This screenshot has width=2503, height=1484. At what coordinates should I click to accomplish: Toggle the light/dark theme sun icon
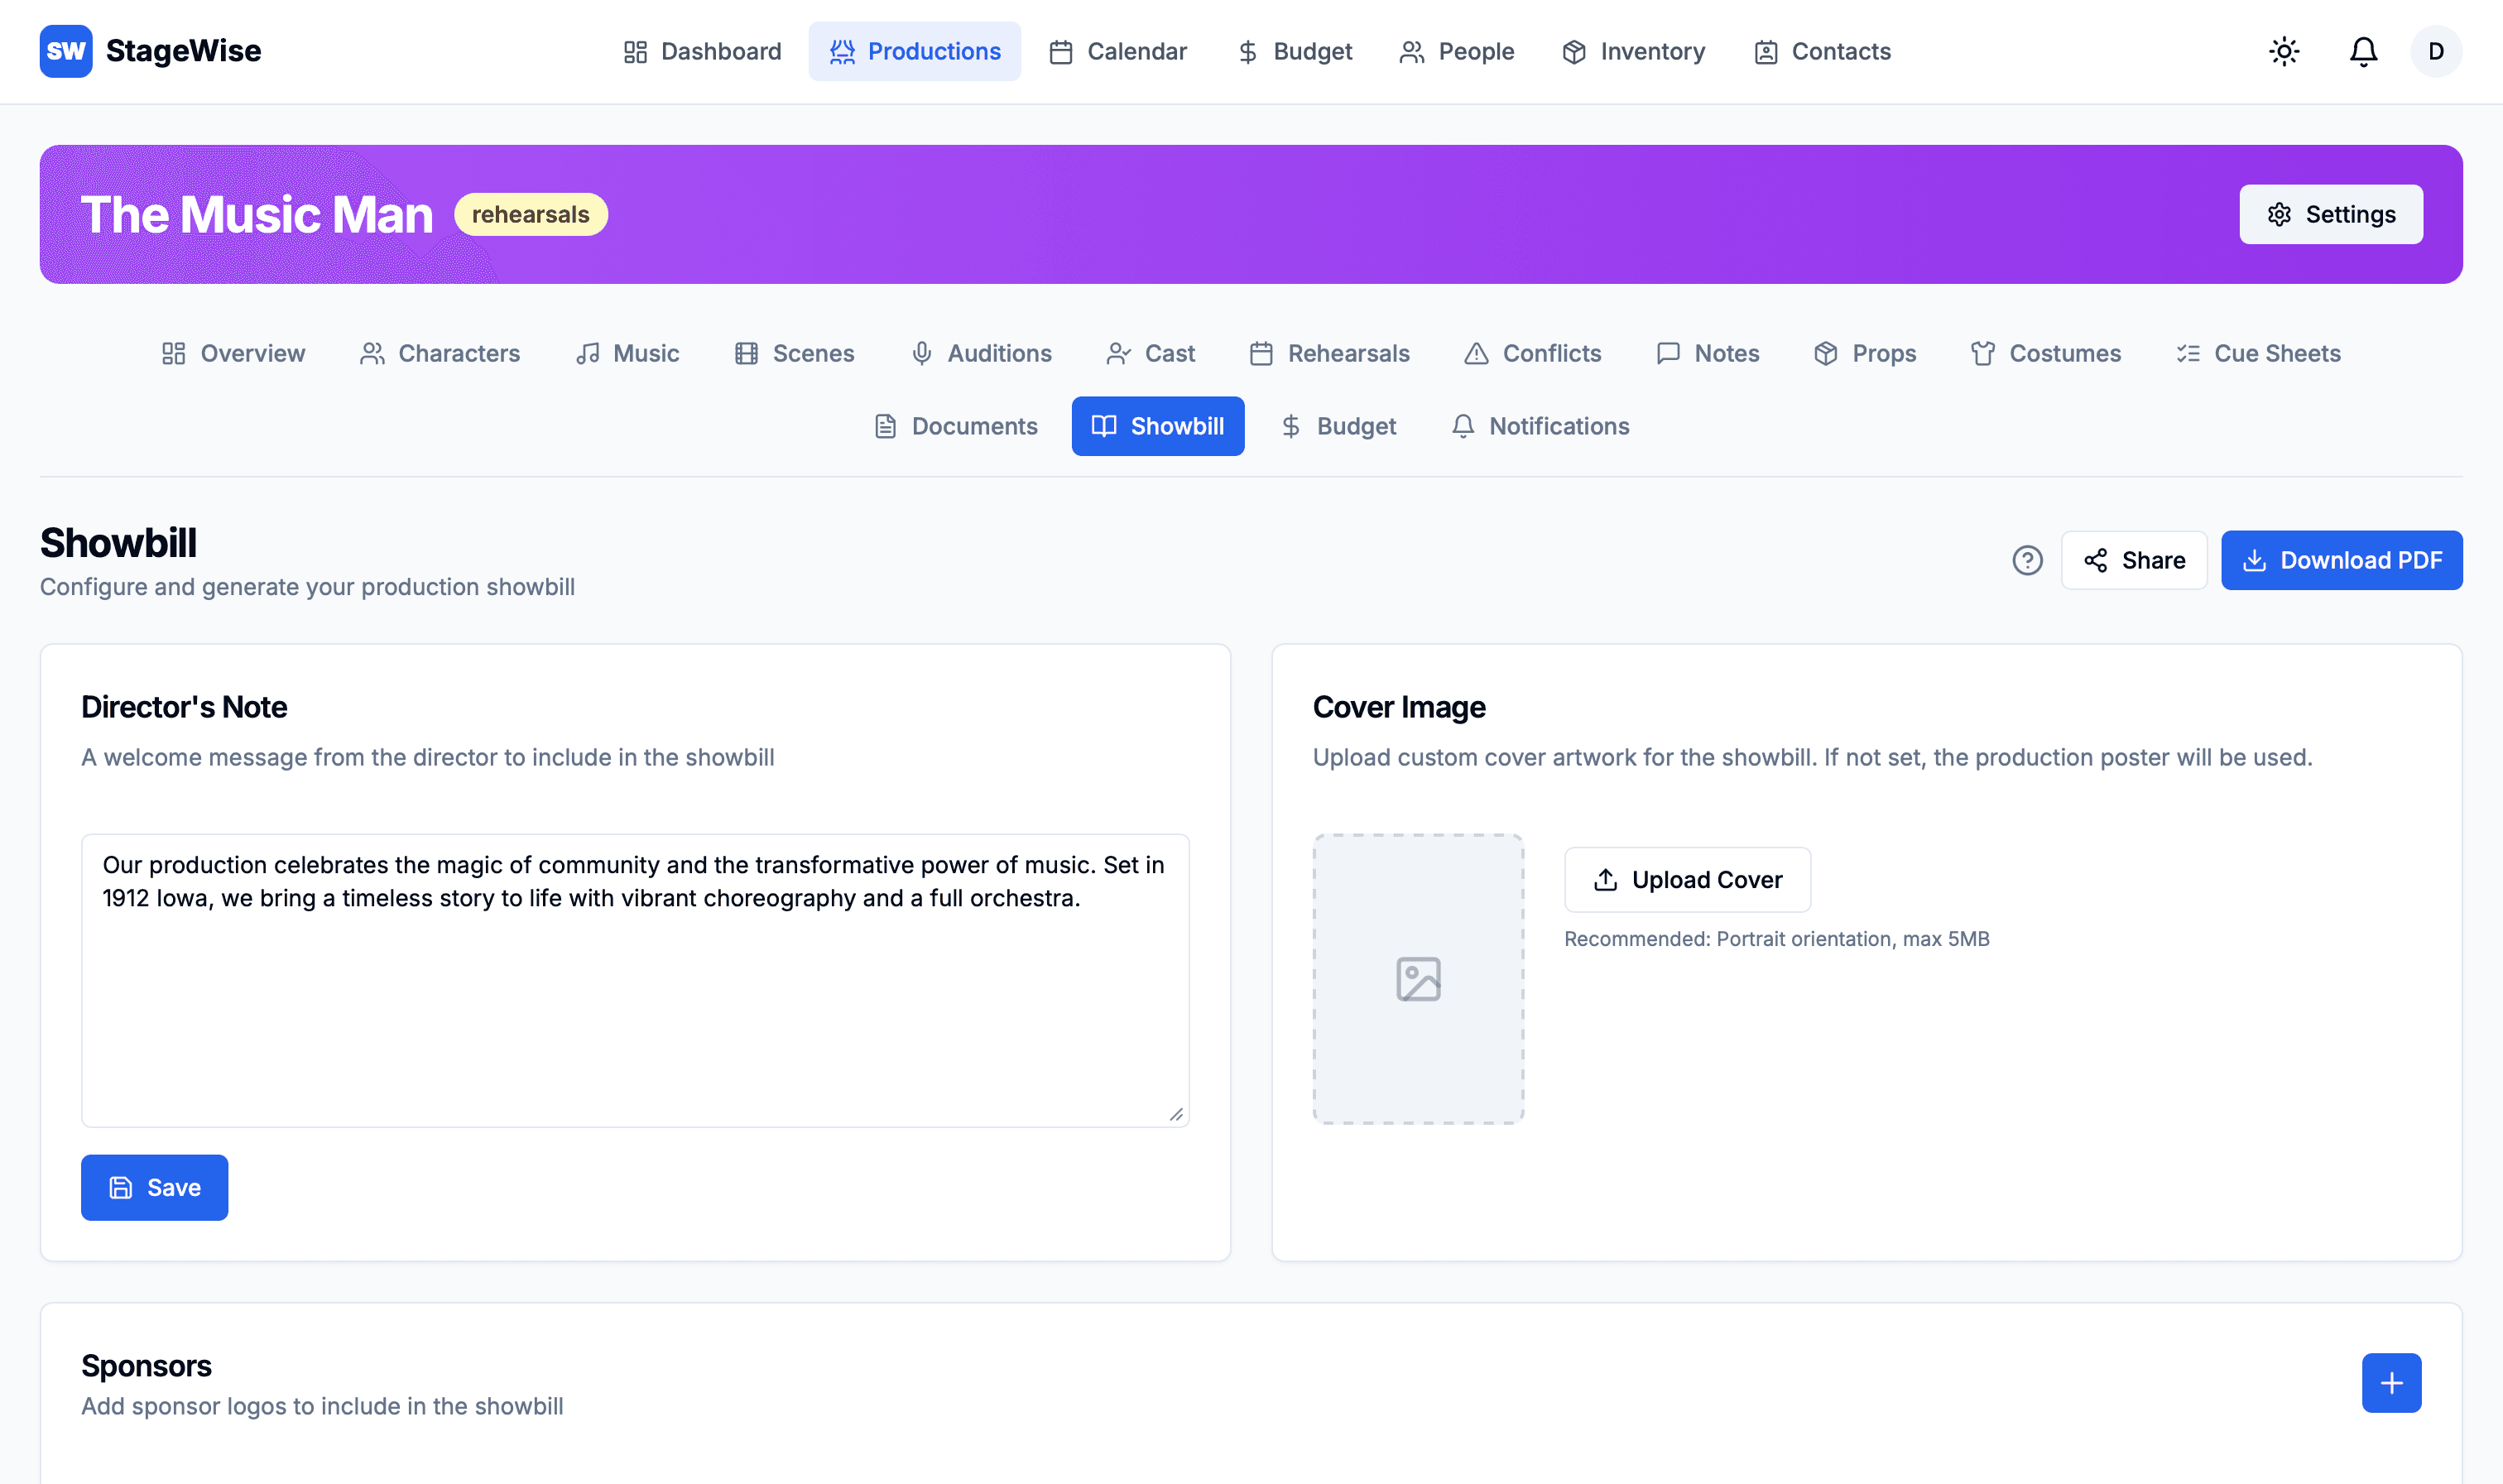(x=2283, y=51)
